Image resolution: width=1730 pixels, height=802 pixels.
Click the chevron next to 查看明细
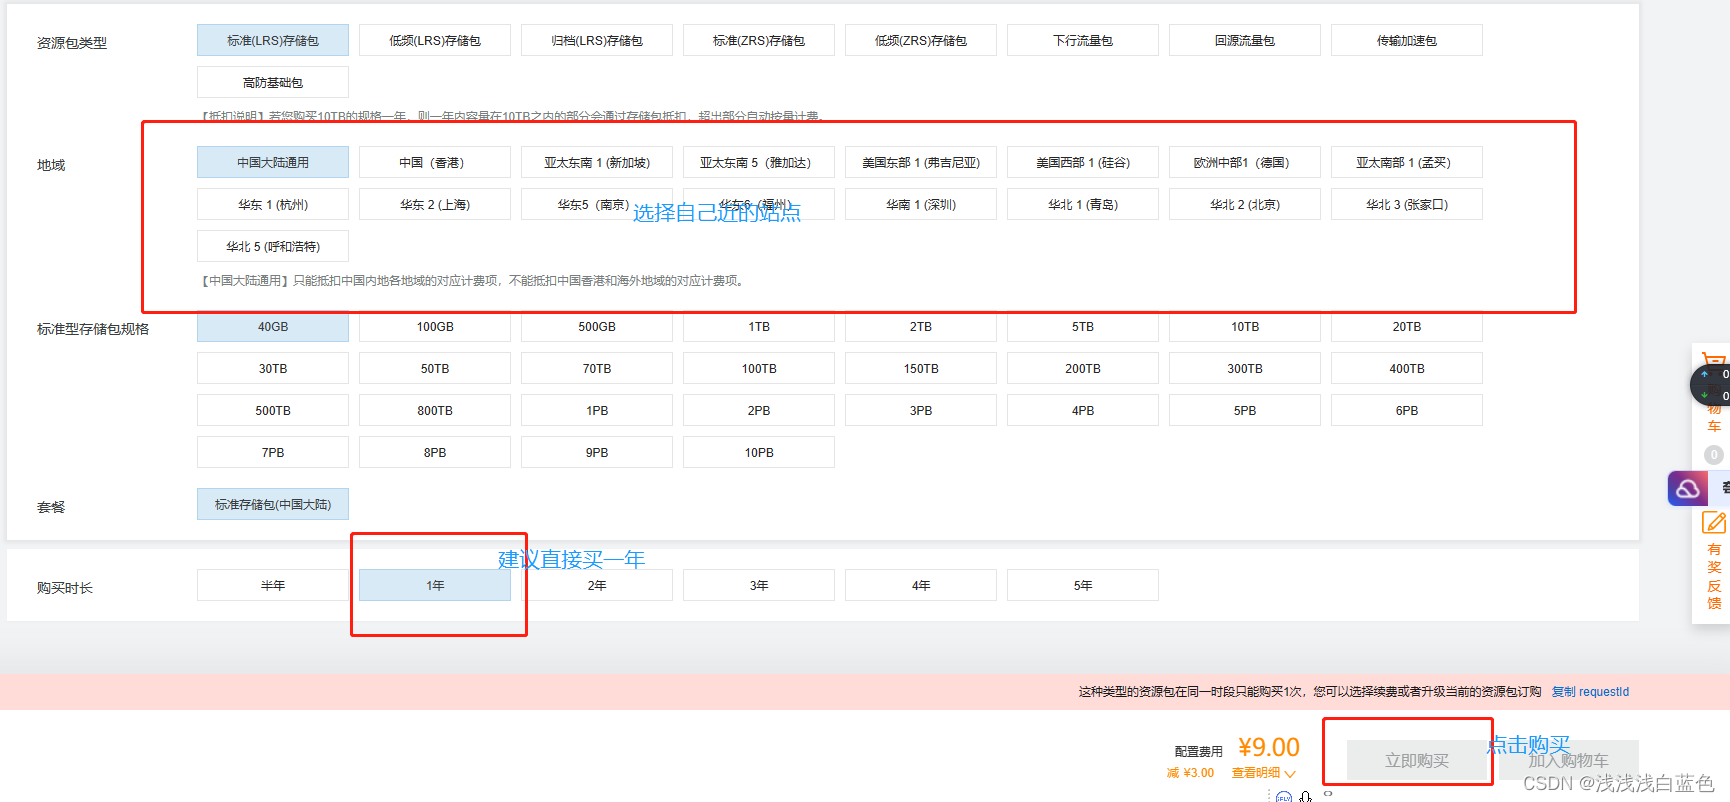pyautogui.click(x=1290, y=774)
